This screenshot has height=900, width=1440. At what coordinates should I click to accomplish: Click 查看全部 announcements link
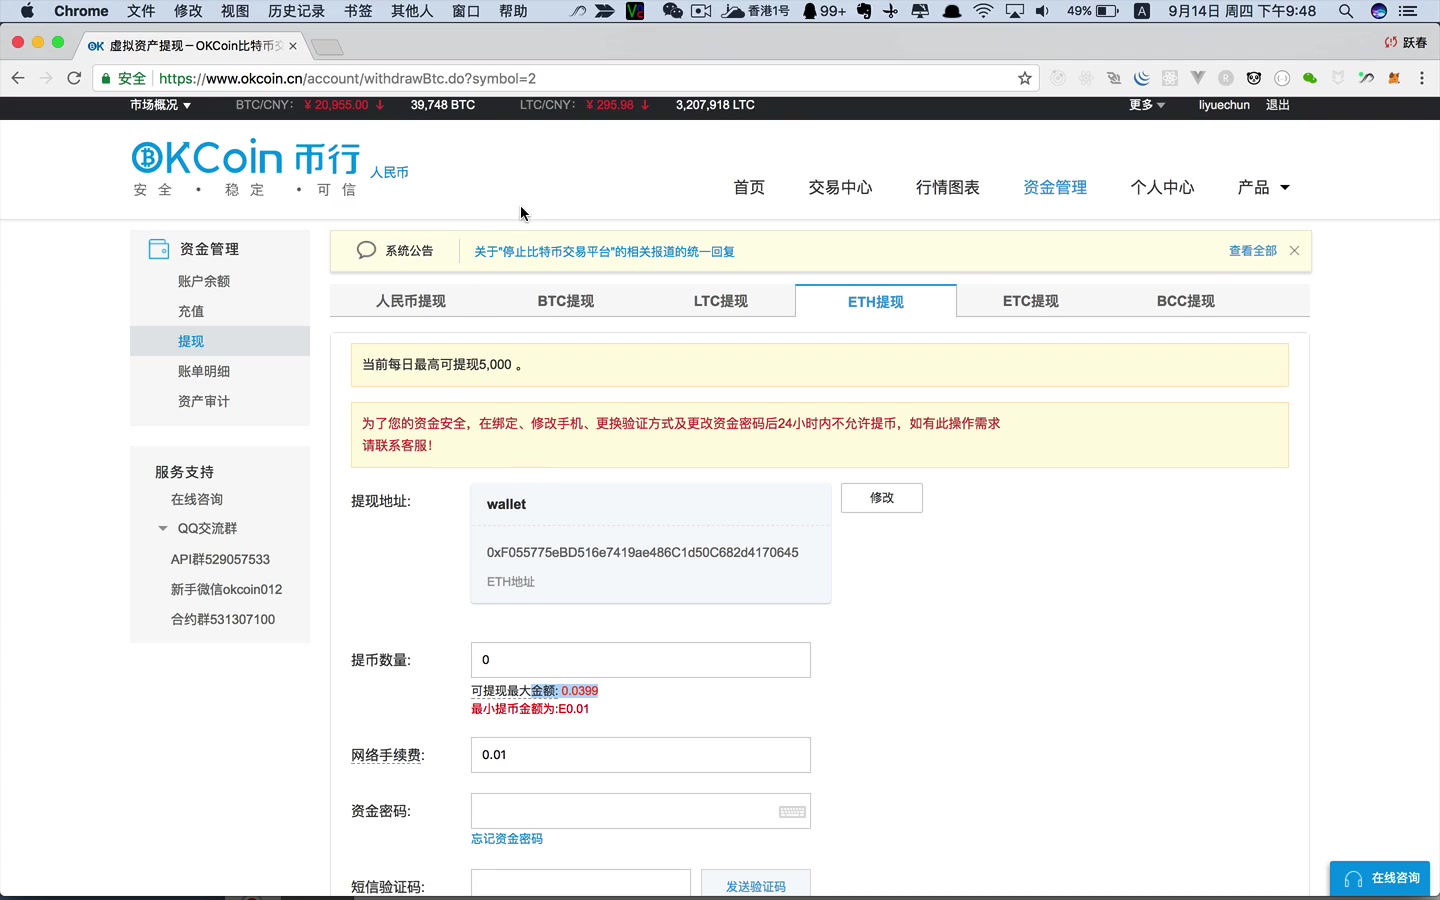[x=1252, y=251]
